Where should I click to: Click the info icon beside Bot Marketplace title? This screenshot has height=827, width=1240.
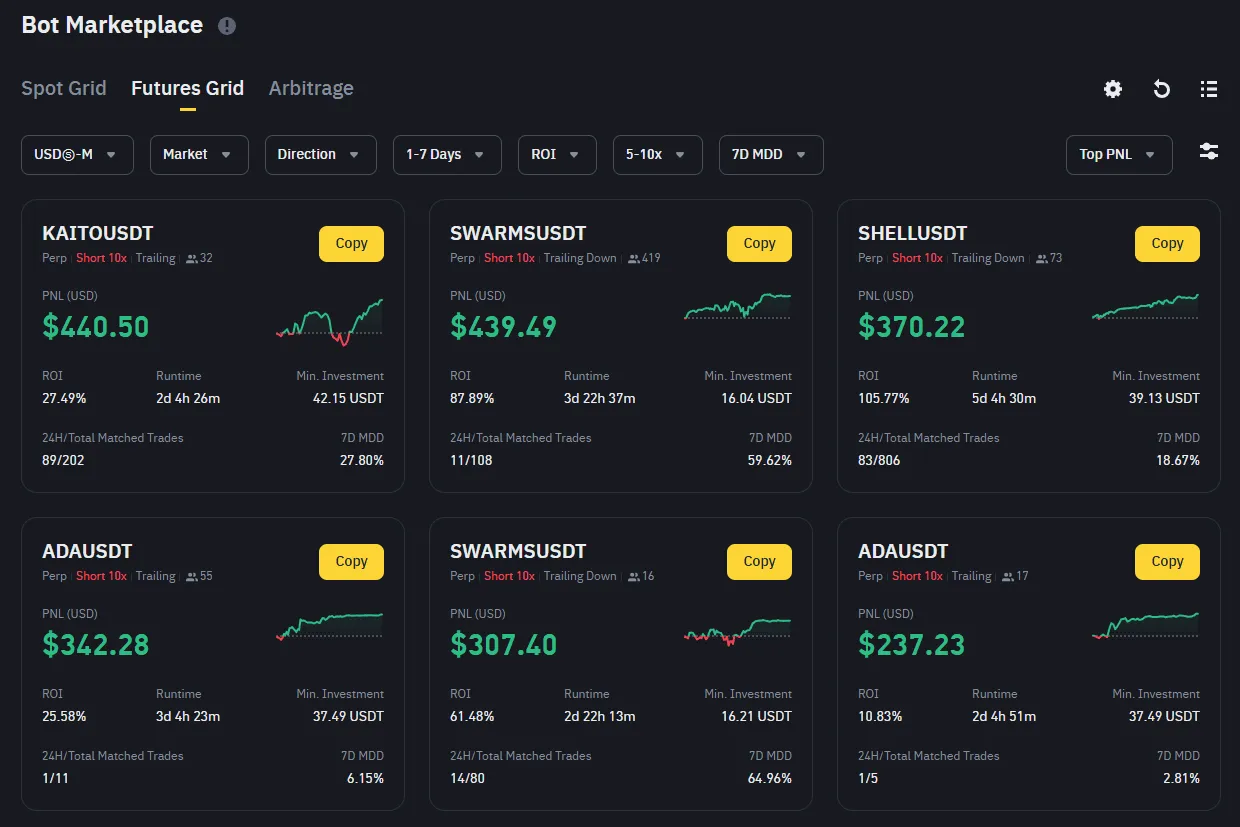(x=227, y=27)
